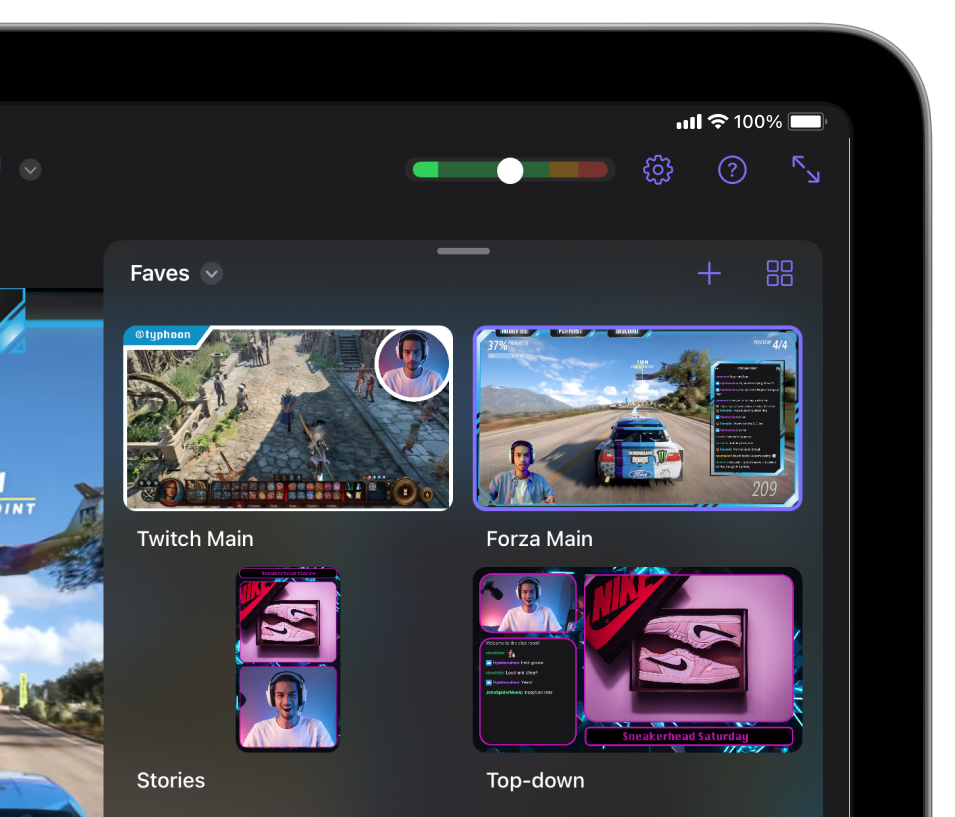Click the fullscreen expand arrows icon

pyautogui.click(x=805, y=169)
